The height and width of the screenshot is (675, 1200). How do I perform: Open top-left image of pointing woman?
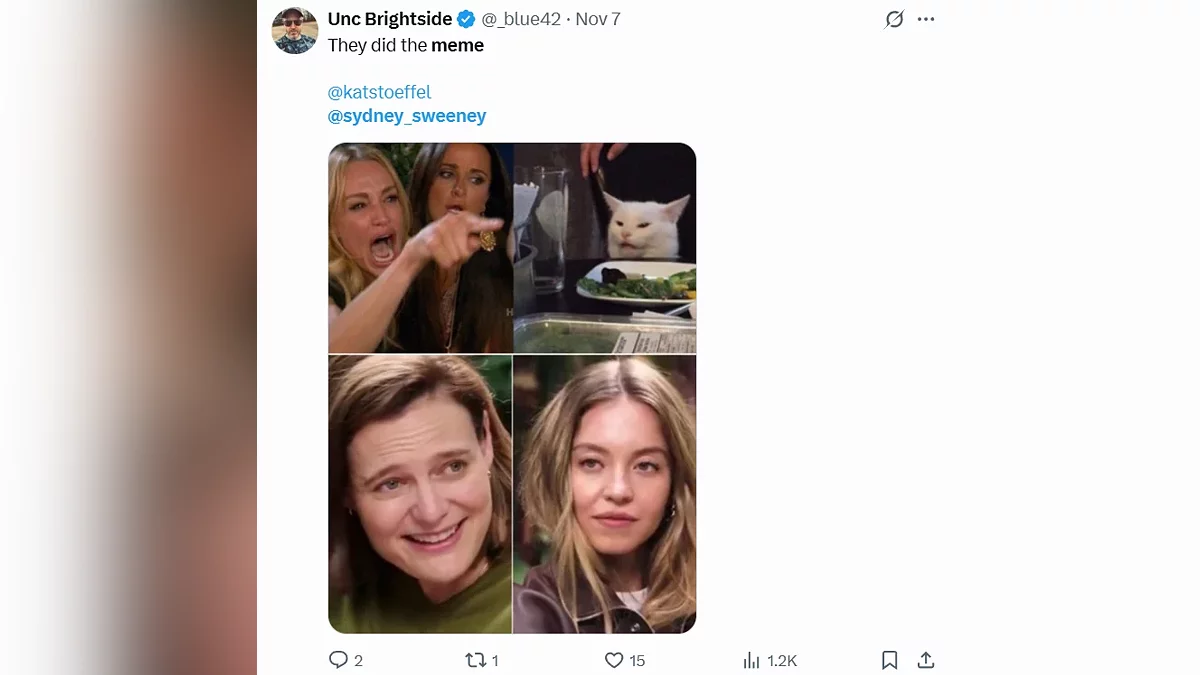[420, 248]
